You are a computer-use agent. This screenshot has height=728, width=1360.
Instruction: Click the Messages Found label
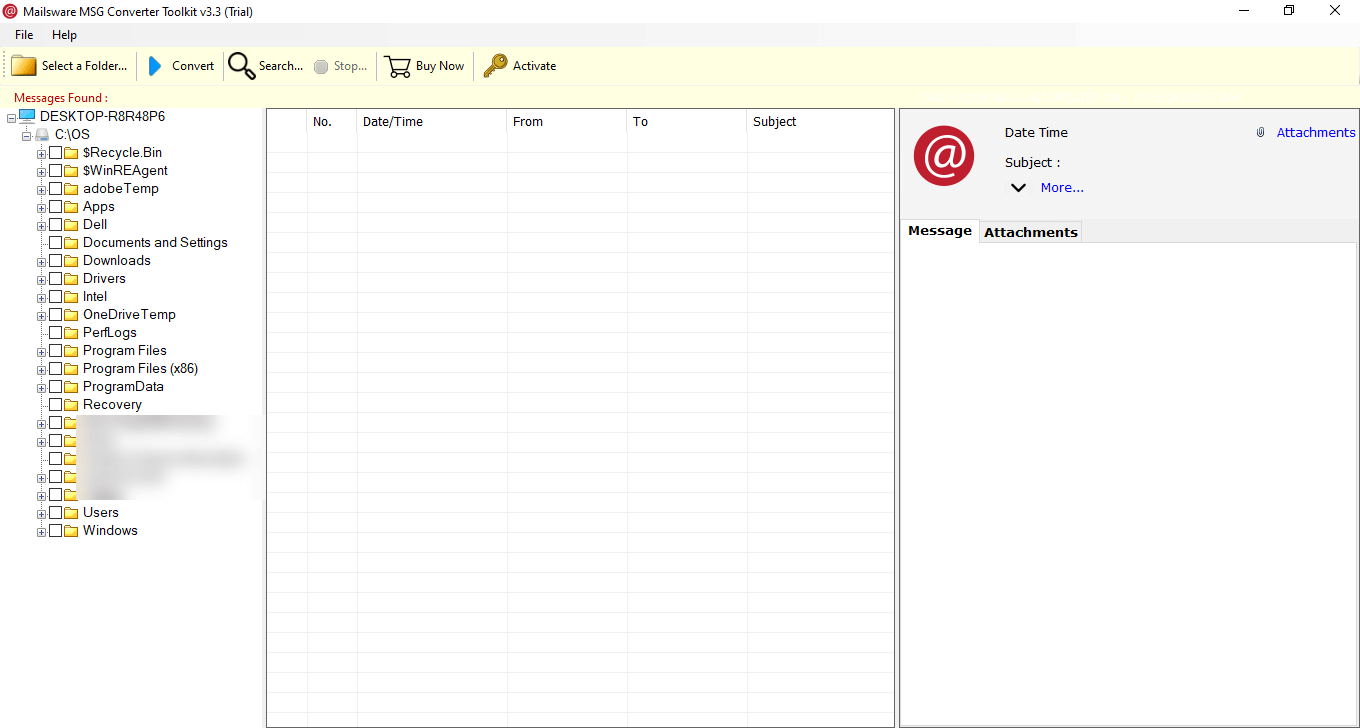[x=61, y=98]
